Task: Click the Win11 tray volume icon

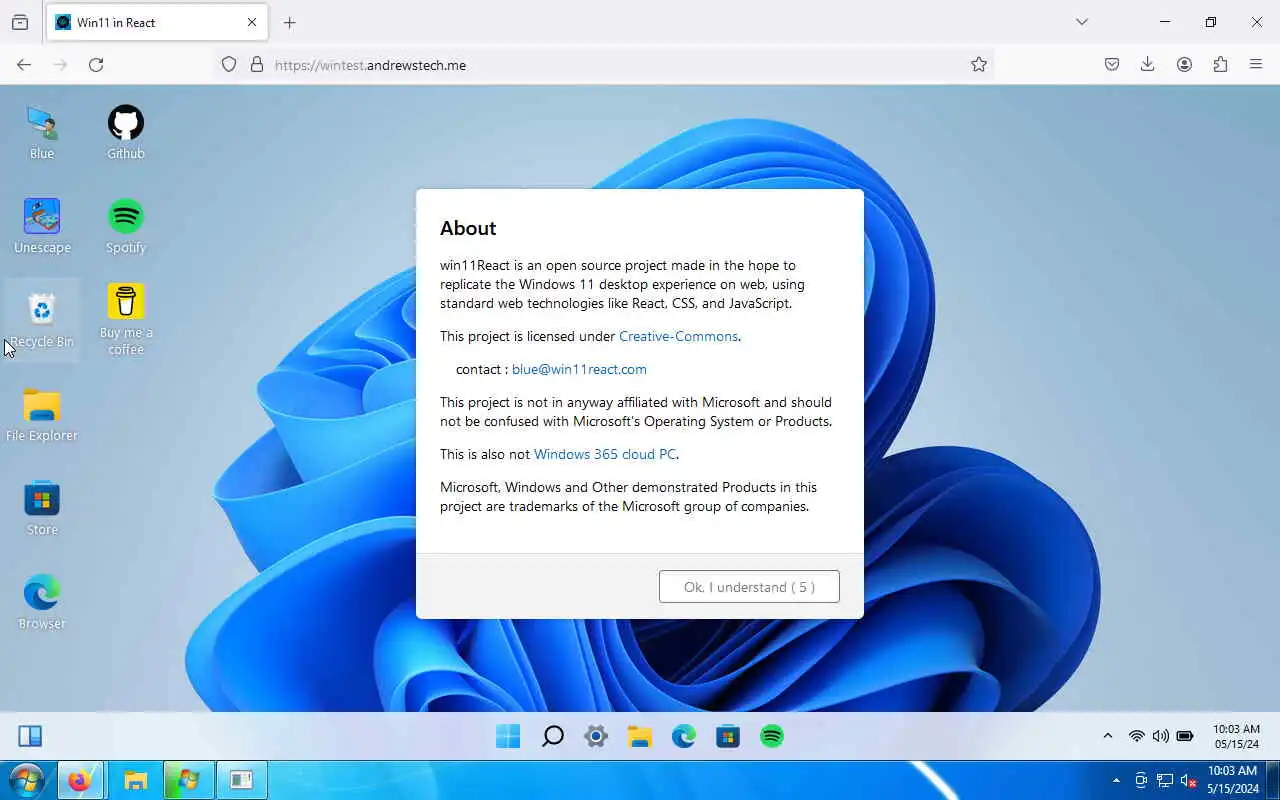Action: [1160, 736]
